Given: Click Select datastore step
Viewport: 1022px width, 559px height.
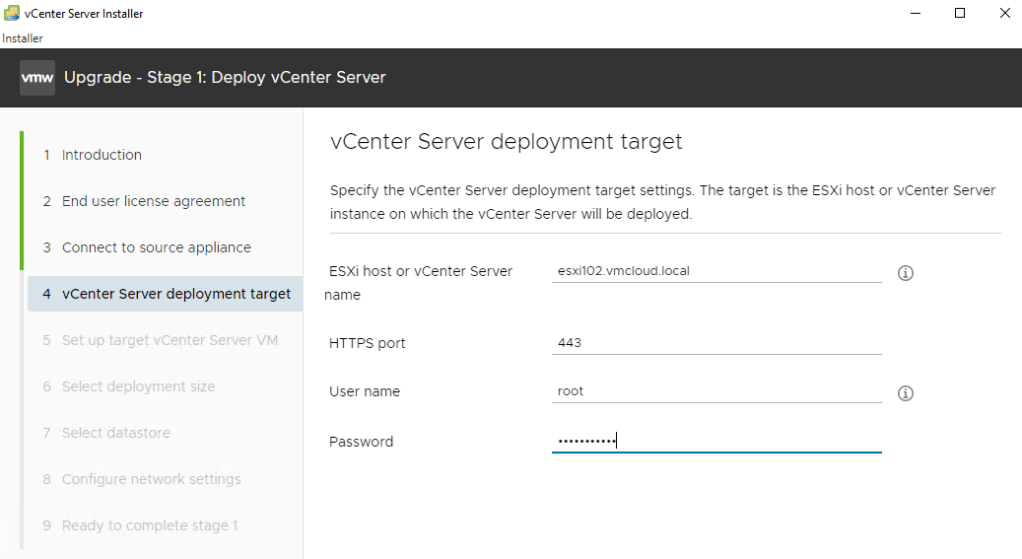Looking at the screenshot, I should point(116,433).
